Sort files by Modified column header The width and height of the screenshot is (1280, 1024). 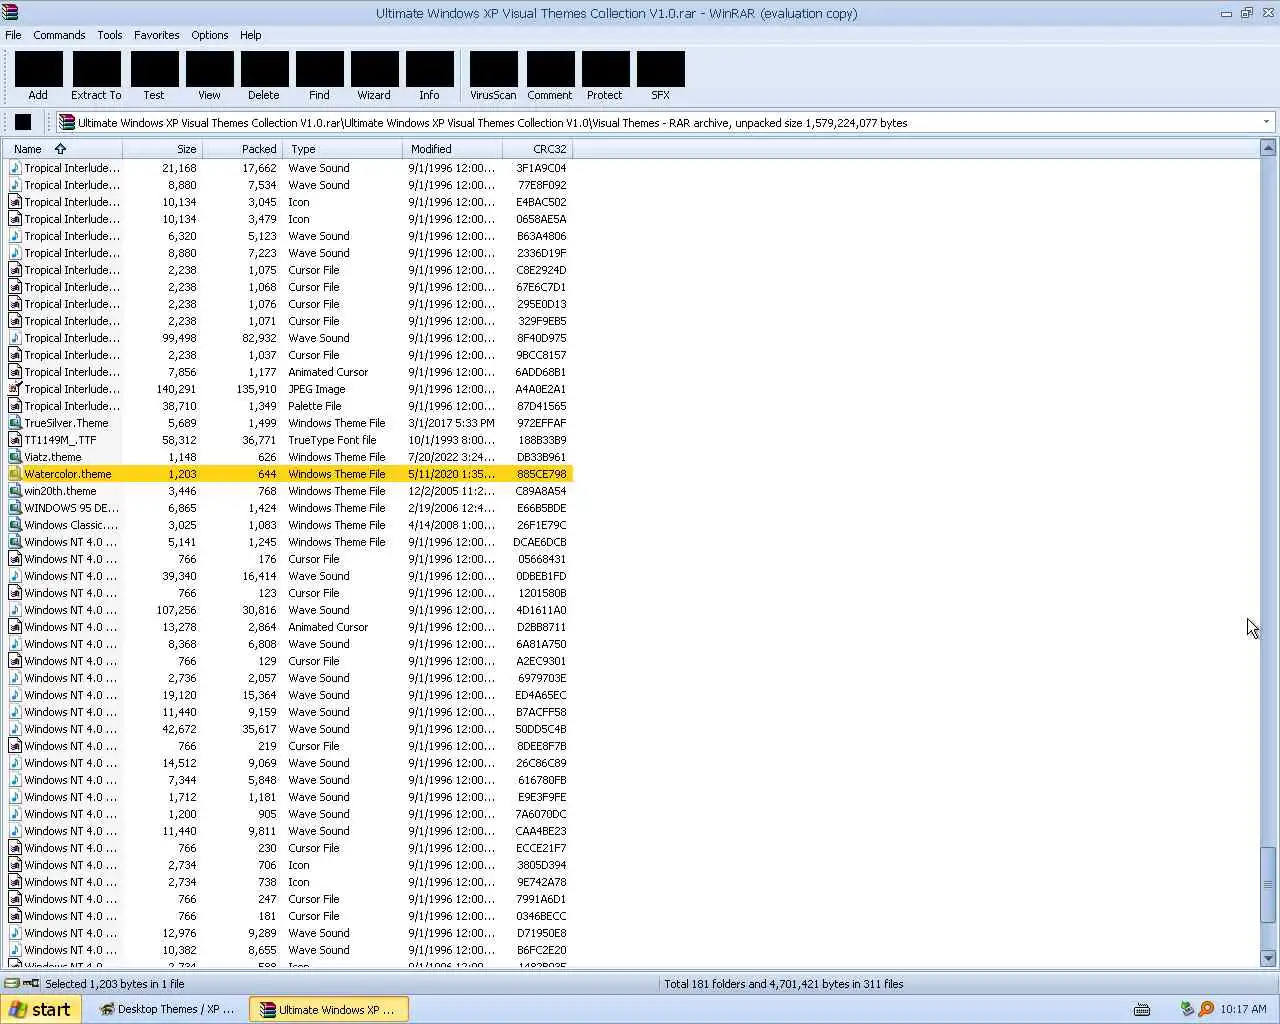[453, 149]
